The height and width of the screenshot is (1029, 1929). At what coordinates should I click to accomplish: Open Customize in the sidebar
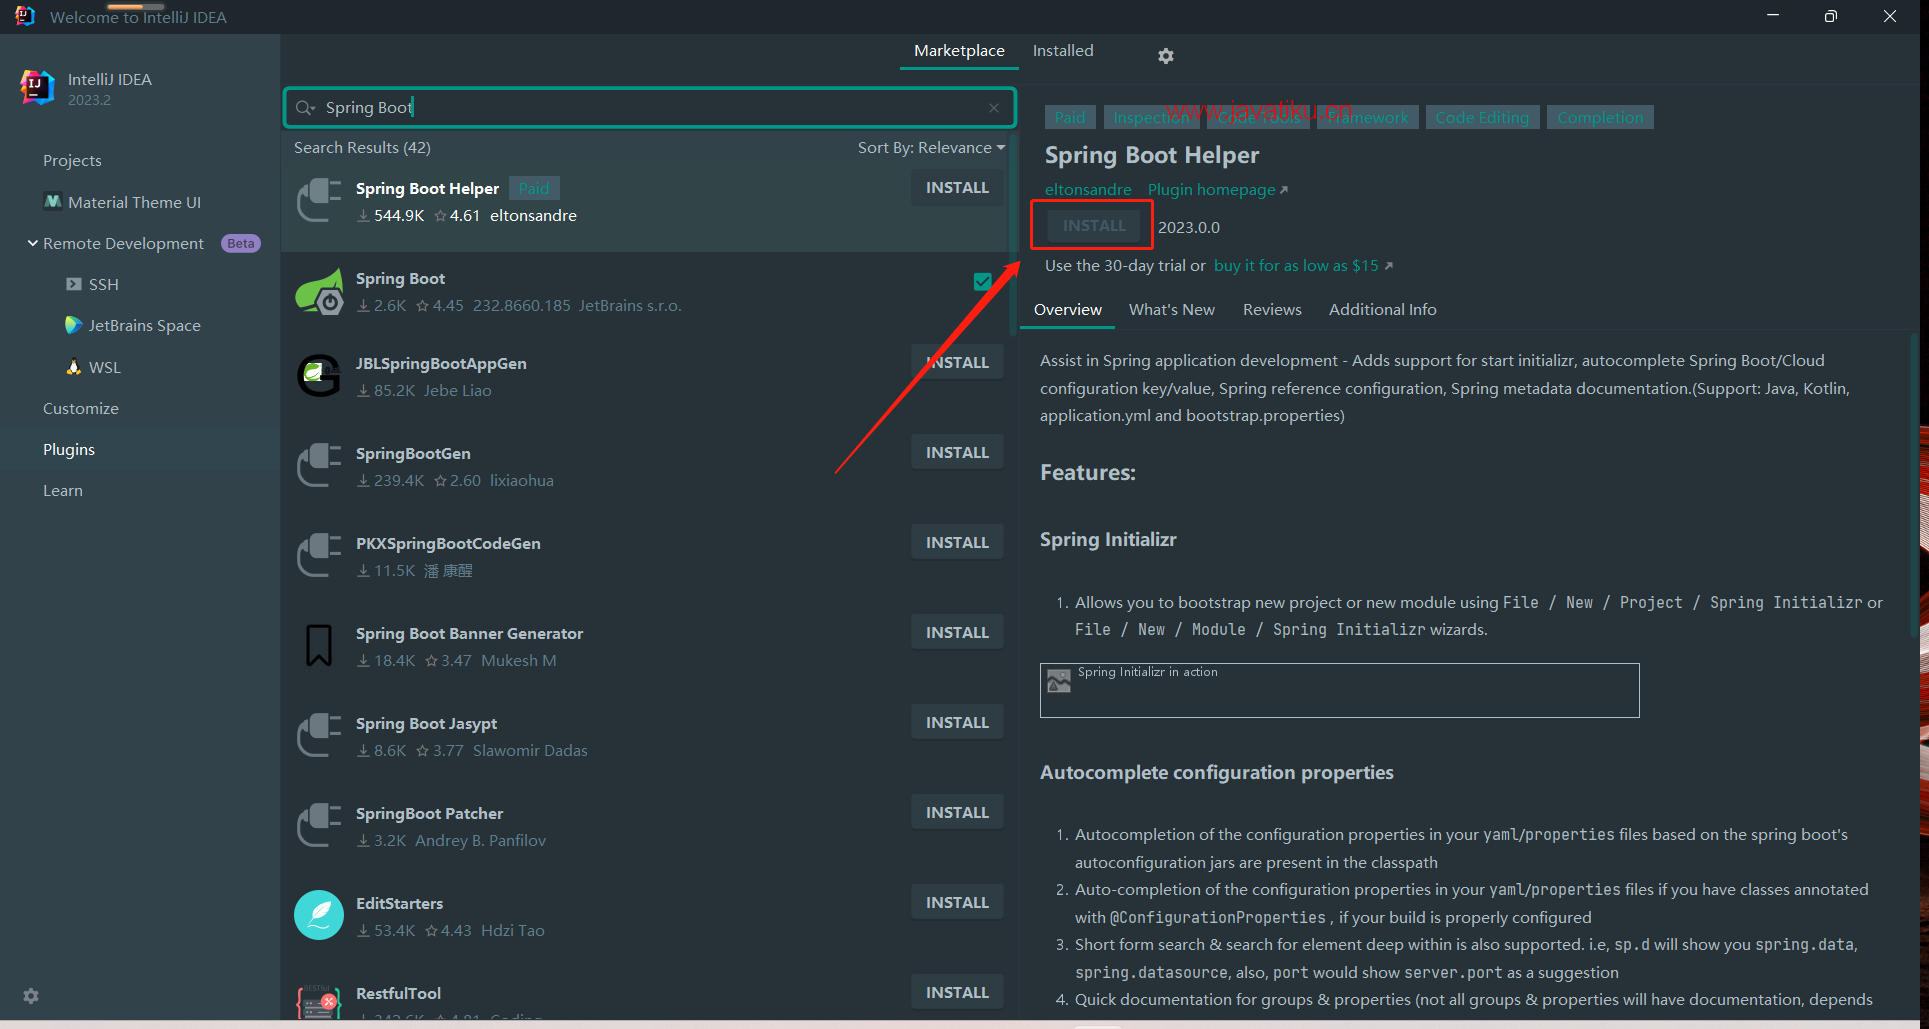(80, 409)
